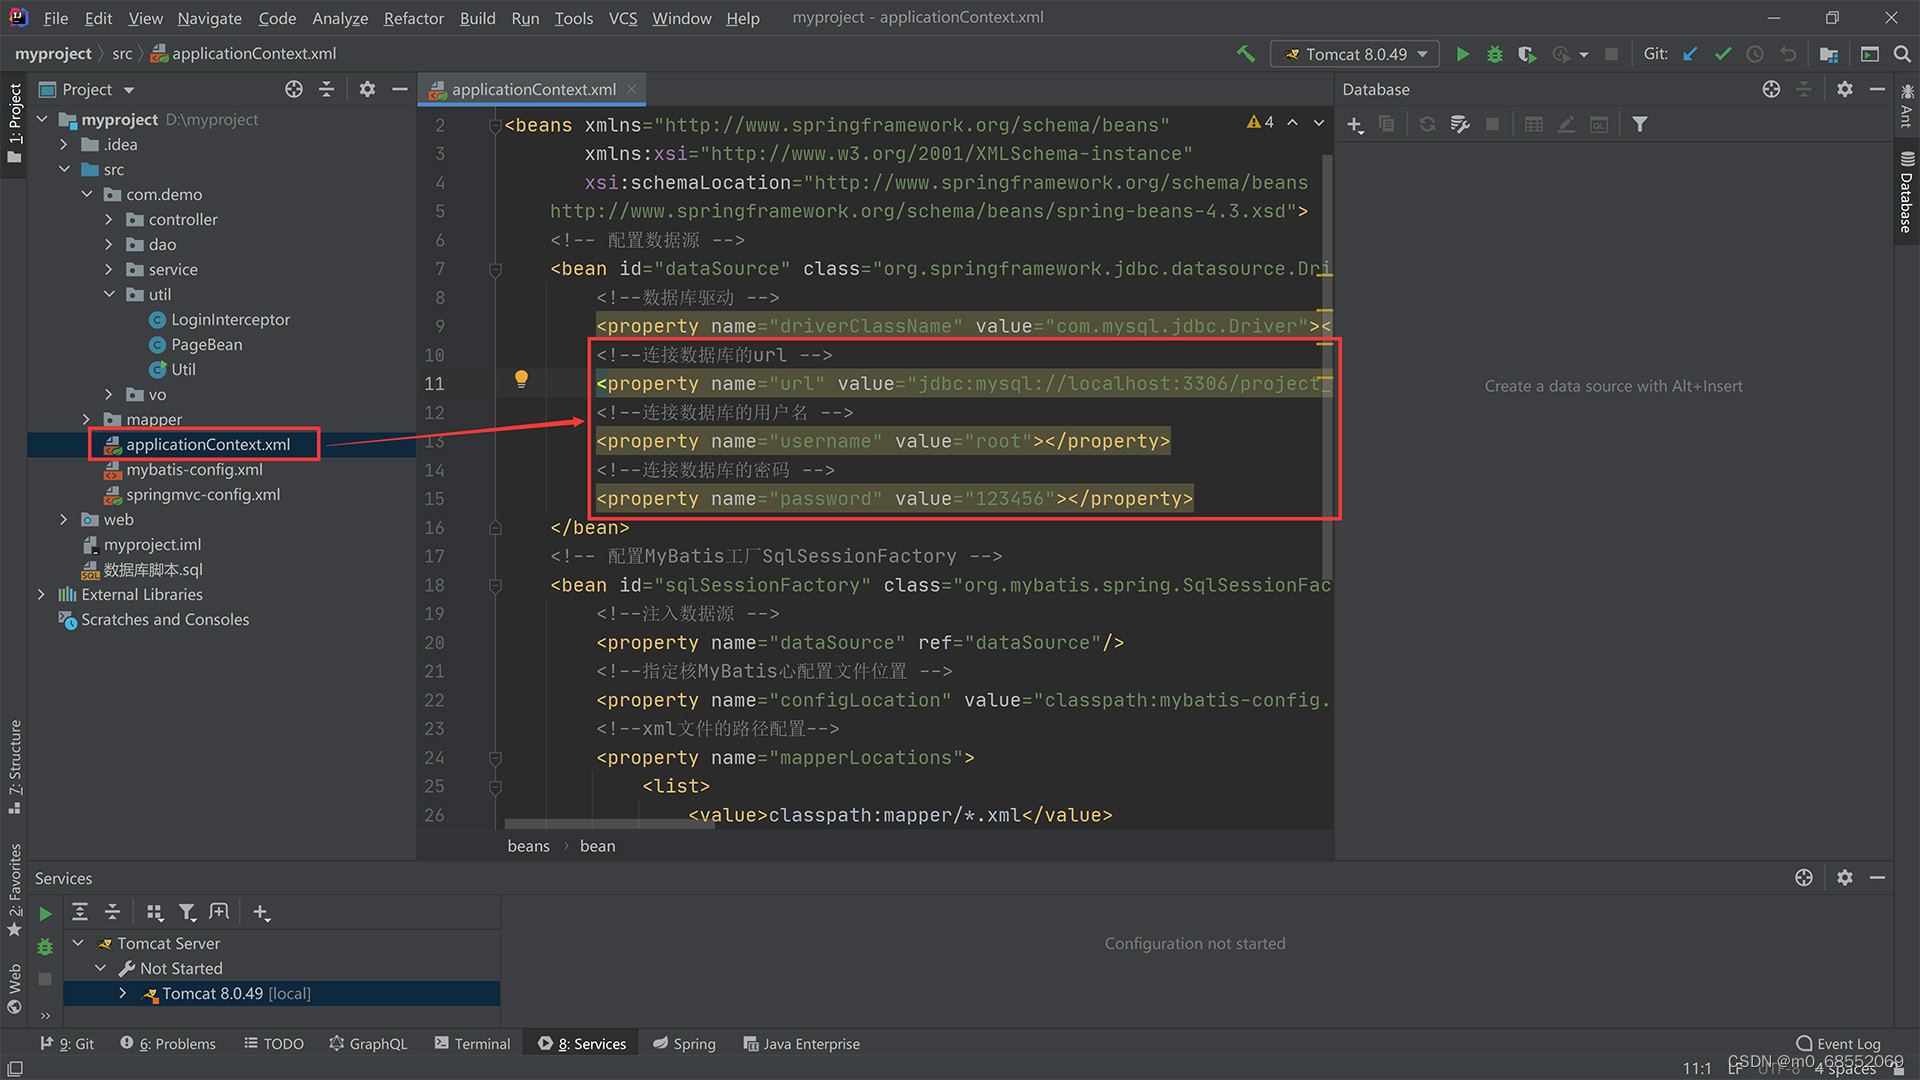Click the green Run button in toolbar
This screenshot has height=1080, width=1920.
(x=1462, y=54)
